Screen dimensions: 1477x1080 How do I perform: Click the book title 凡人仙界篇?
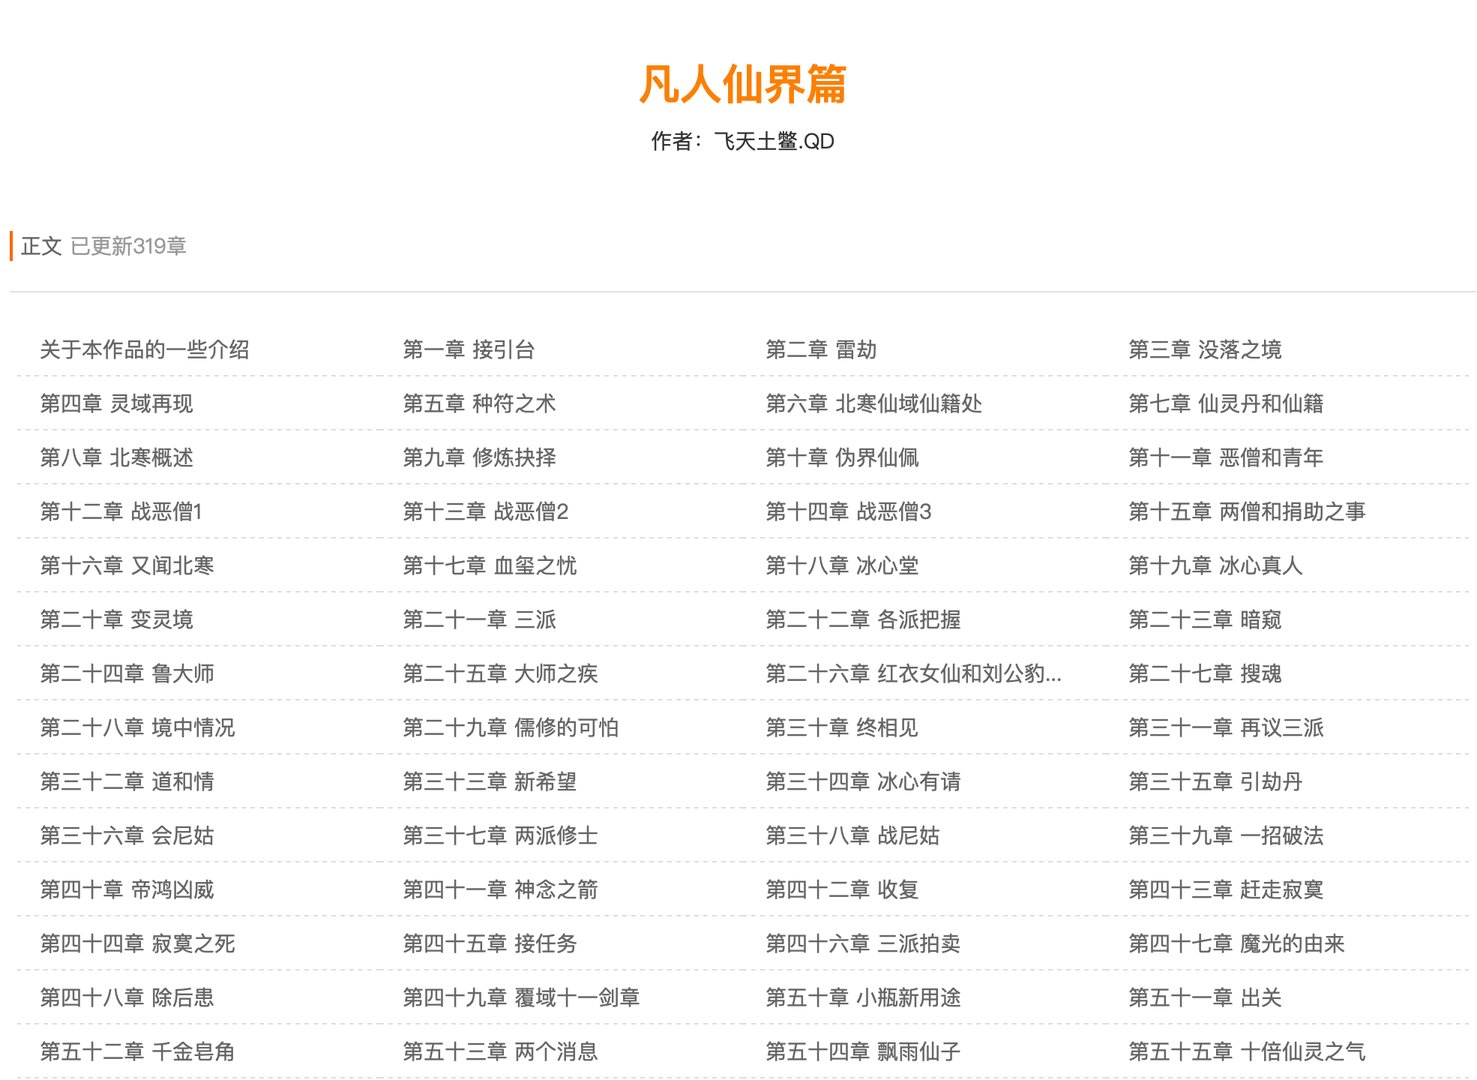(x=738, y=88)
